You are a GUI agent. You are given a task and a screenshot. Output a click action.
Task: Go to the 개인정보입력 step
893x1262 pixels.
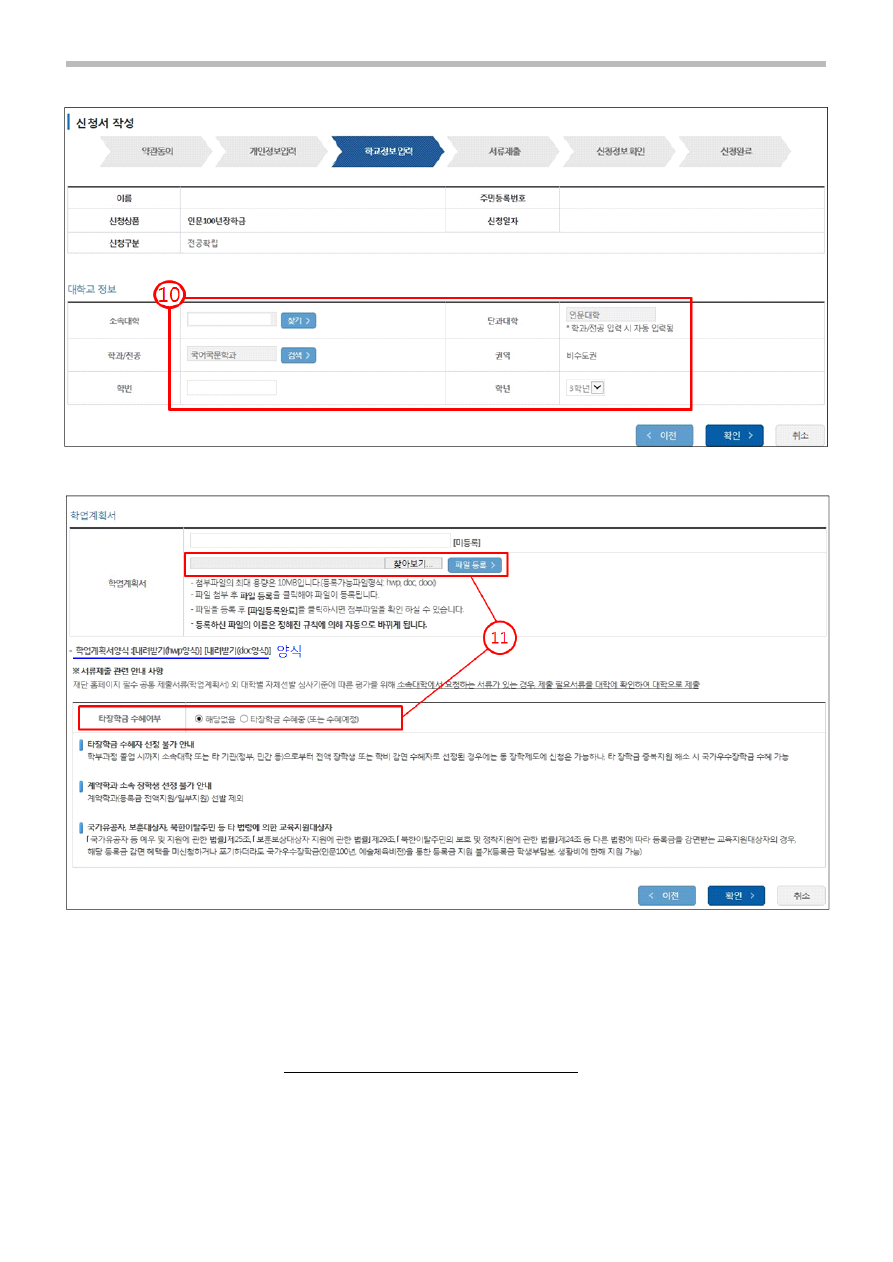(273, 151)
